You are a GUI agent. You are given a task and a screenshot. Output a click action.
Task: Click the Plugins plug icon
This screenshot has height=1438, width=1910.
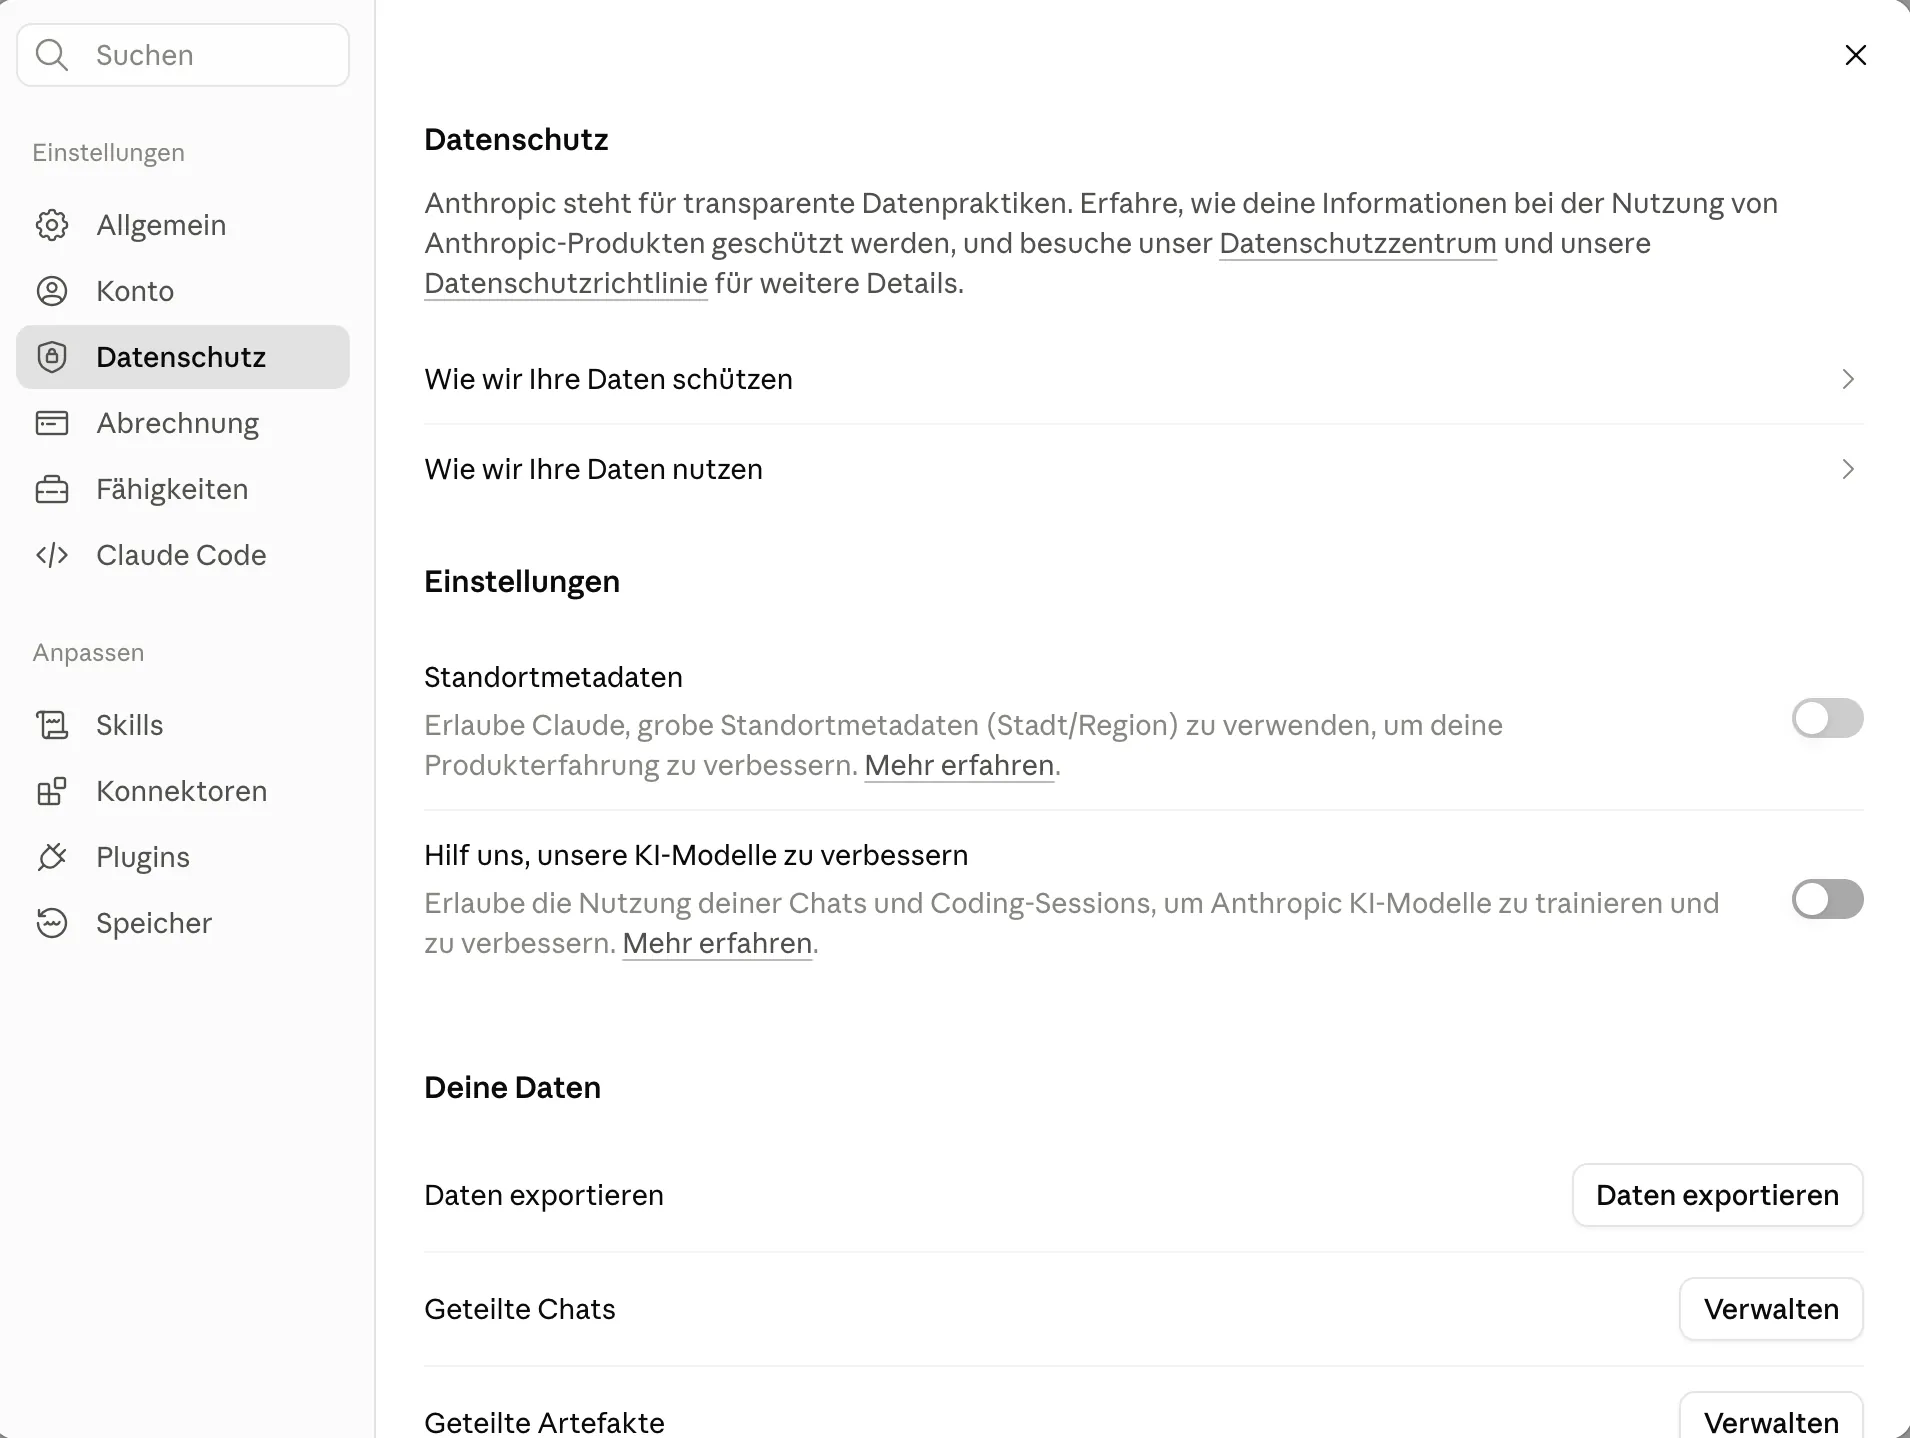(x=52, y=857)
